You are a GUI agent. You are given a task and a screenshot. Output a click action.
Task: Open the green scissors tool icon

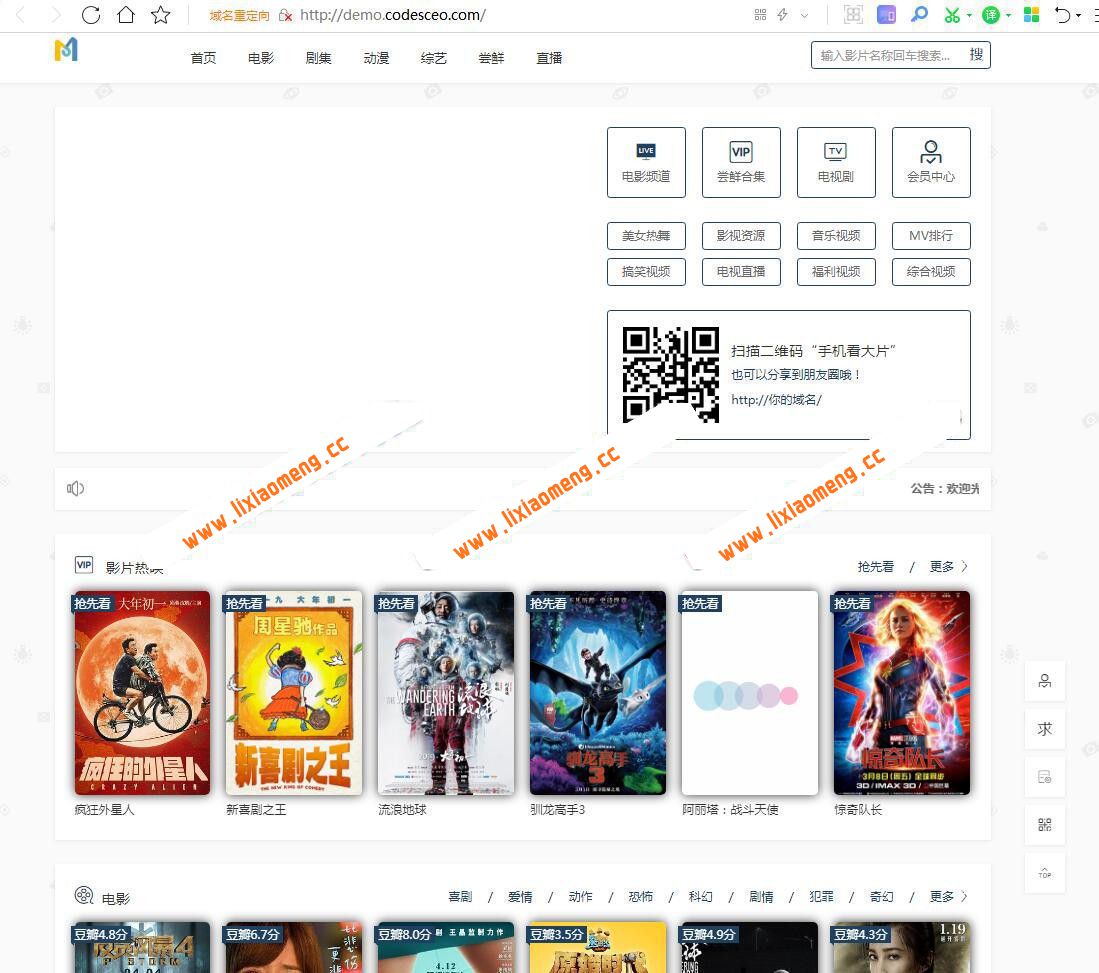pyautogui.click(x=952, y=15)
